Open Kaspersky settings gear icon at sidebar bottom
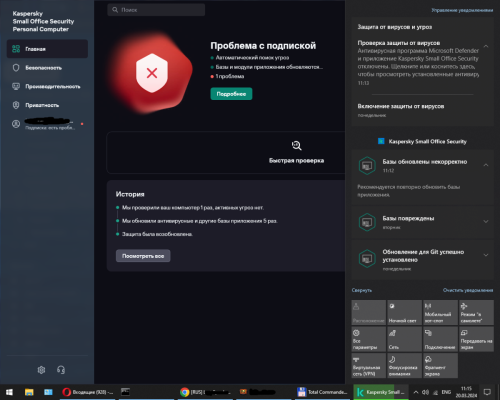The width and height of the screenshot is (500, 400). pyautogui.click(x=41, y=370)
